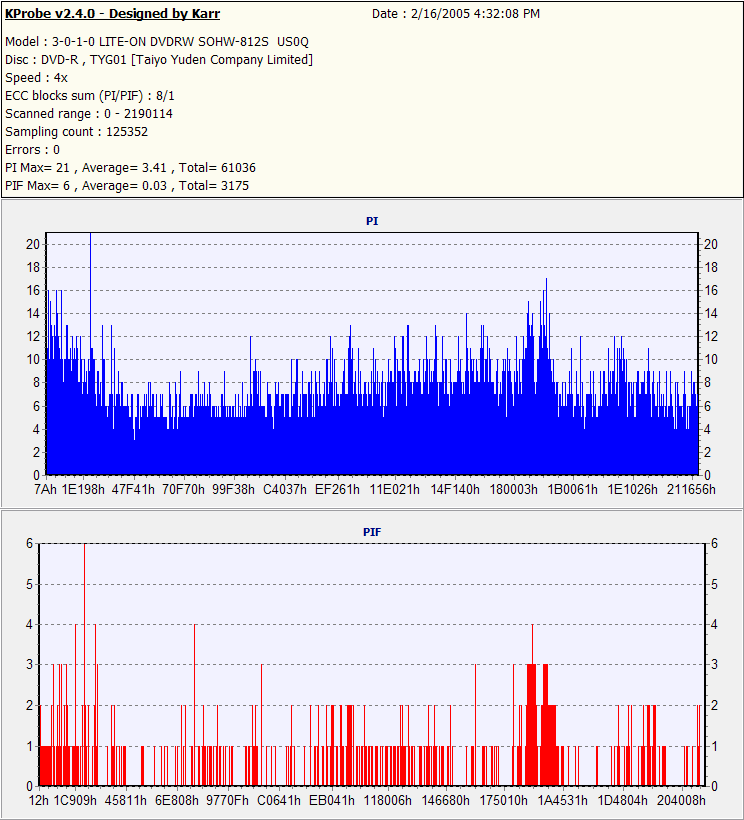Click the EB041h label on PIF x-axis
The width and height of the screenshot is (744, 820).
coord(331,801)
